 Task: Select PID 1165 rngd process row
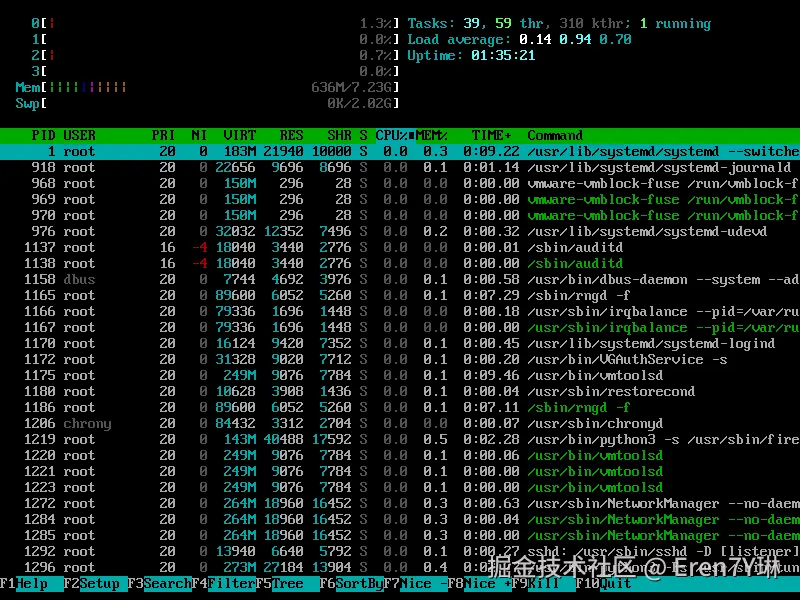click(400, 295)
